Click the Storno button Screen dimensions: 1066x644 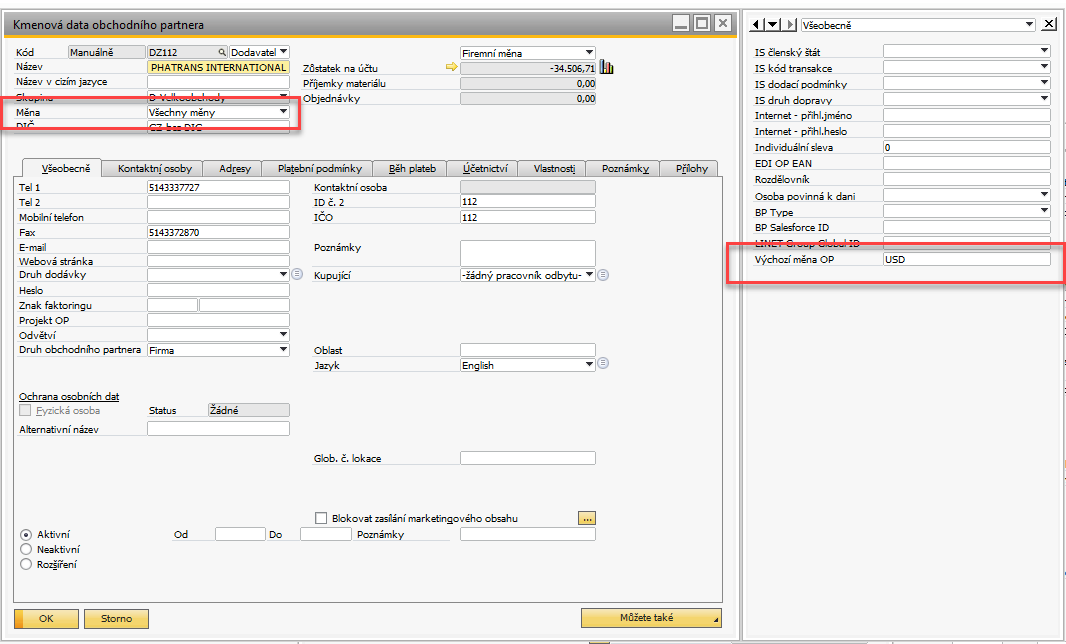pyautogui.click(x=116, y=618)
